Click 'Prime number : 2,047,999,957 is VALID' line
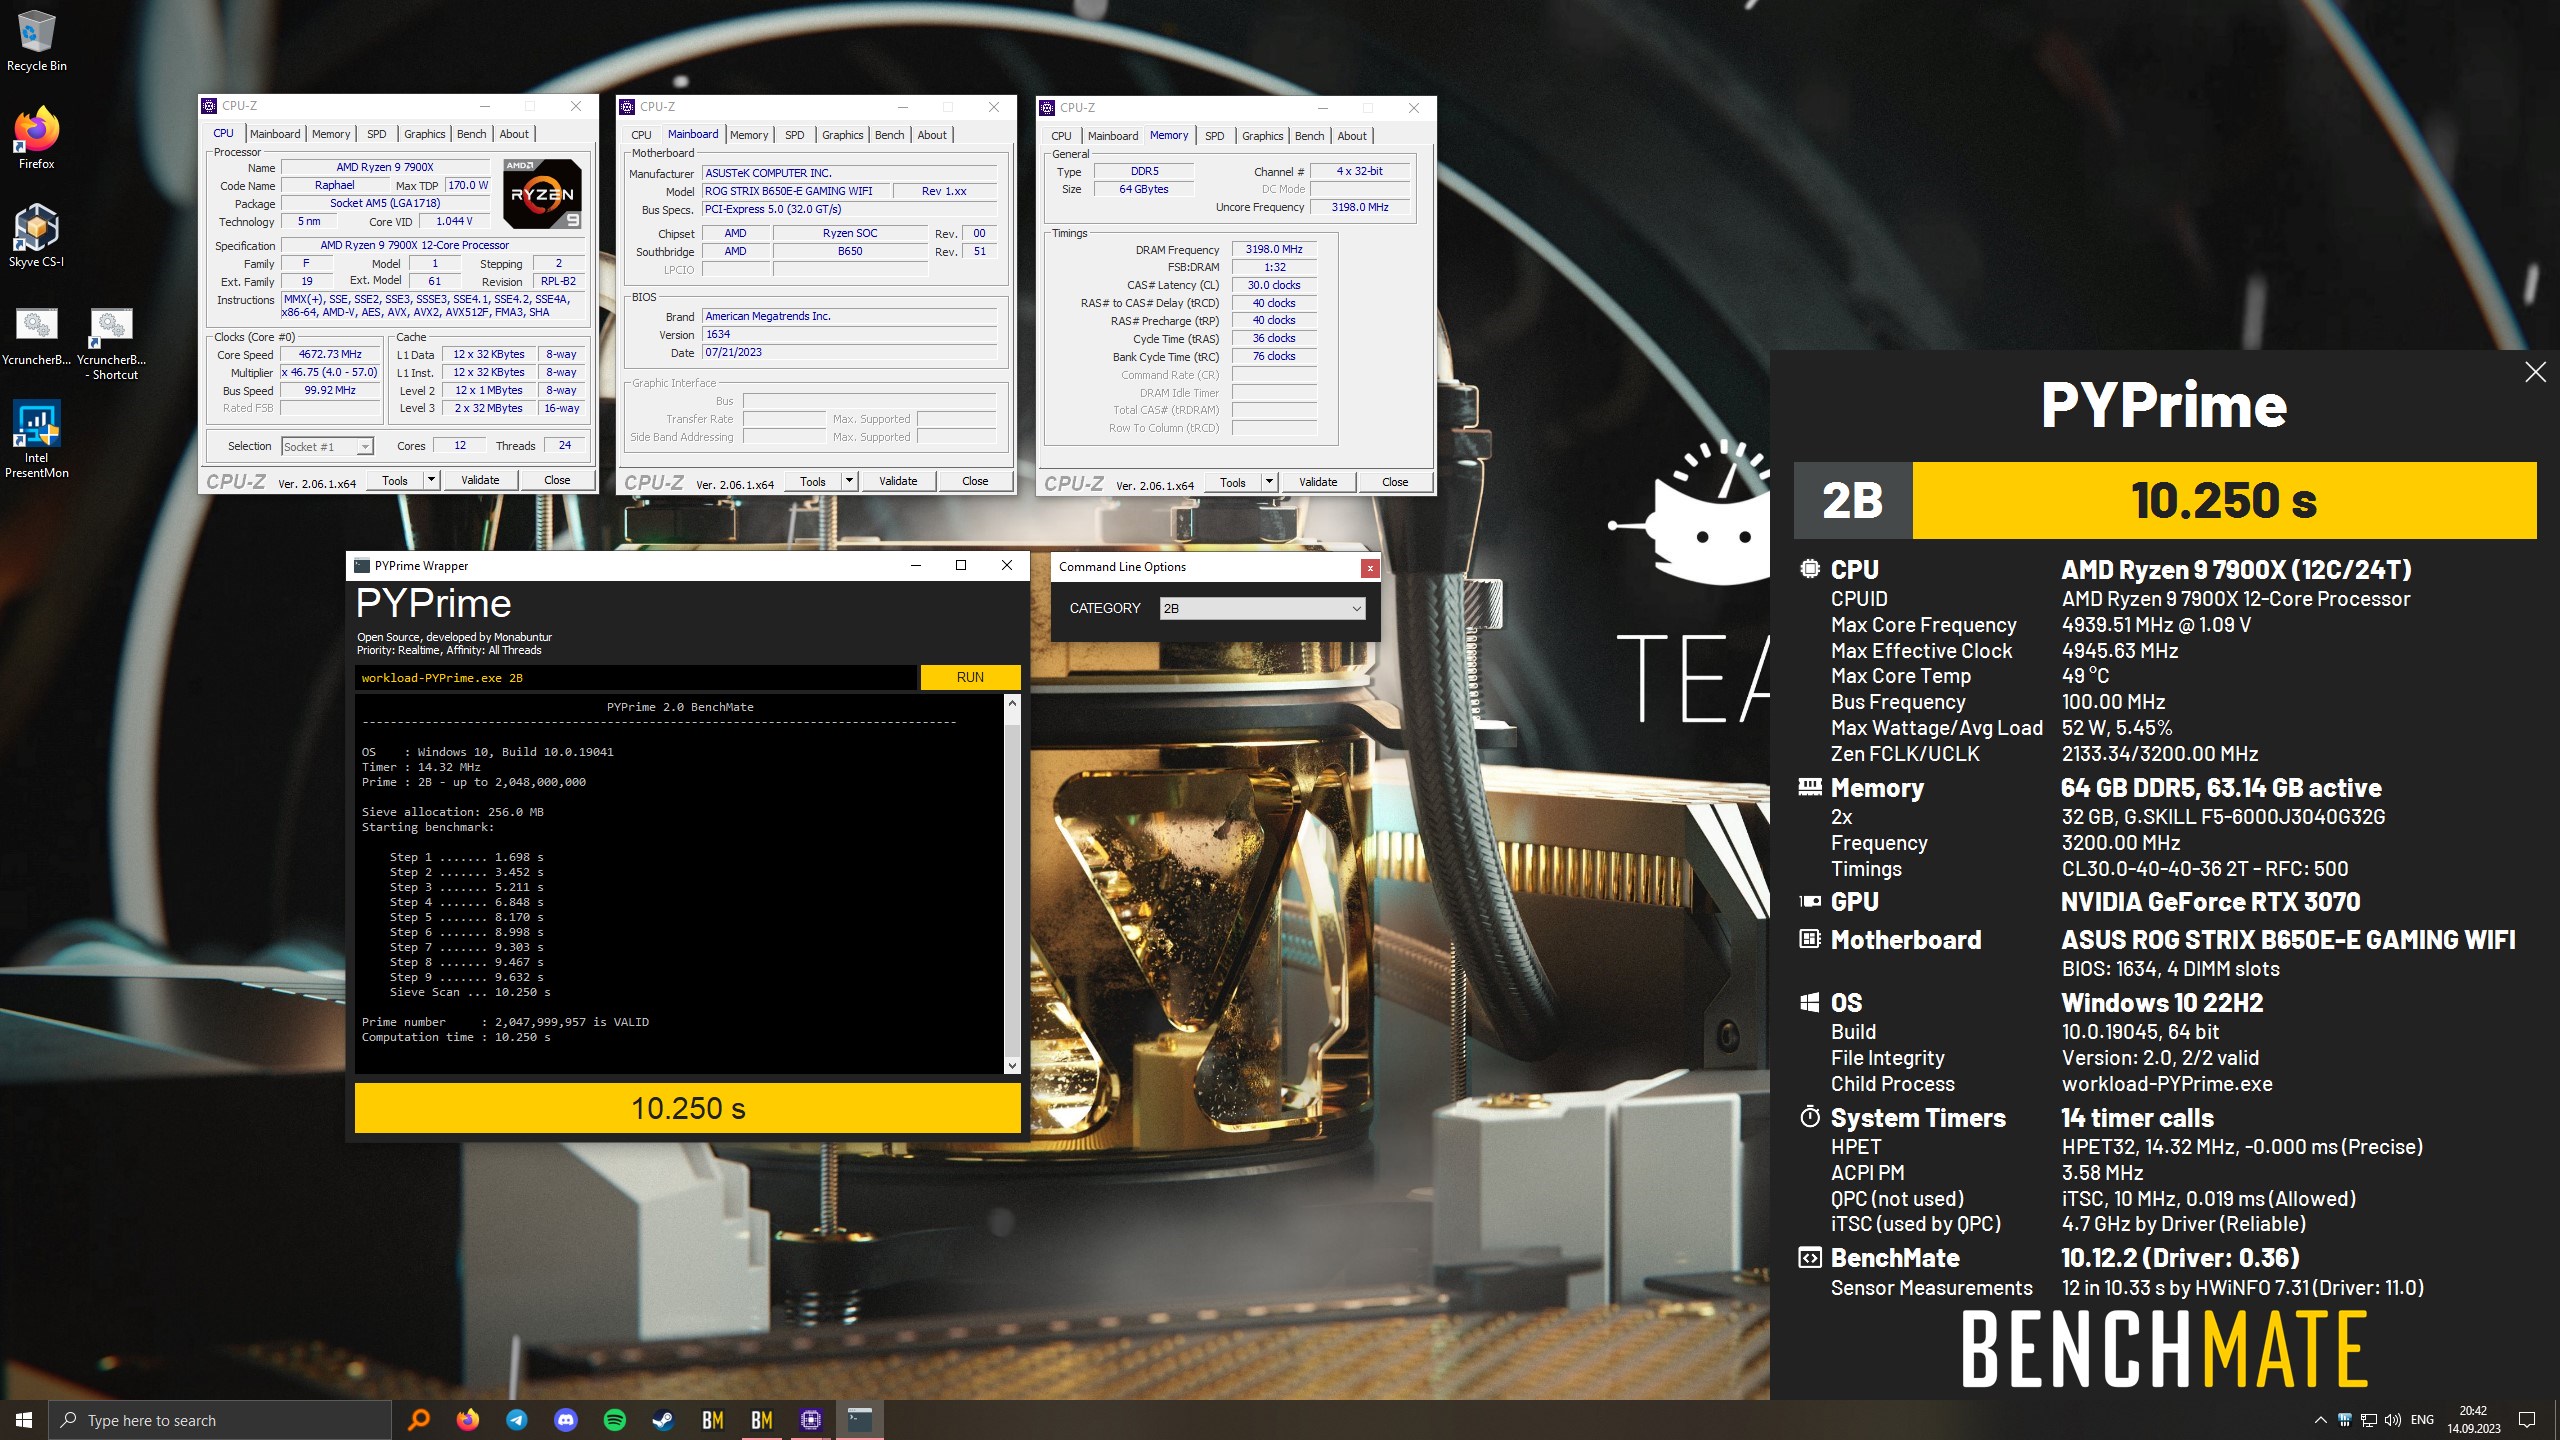Screen dimensions: 2560x1440 [x=505, y=1022]
